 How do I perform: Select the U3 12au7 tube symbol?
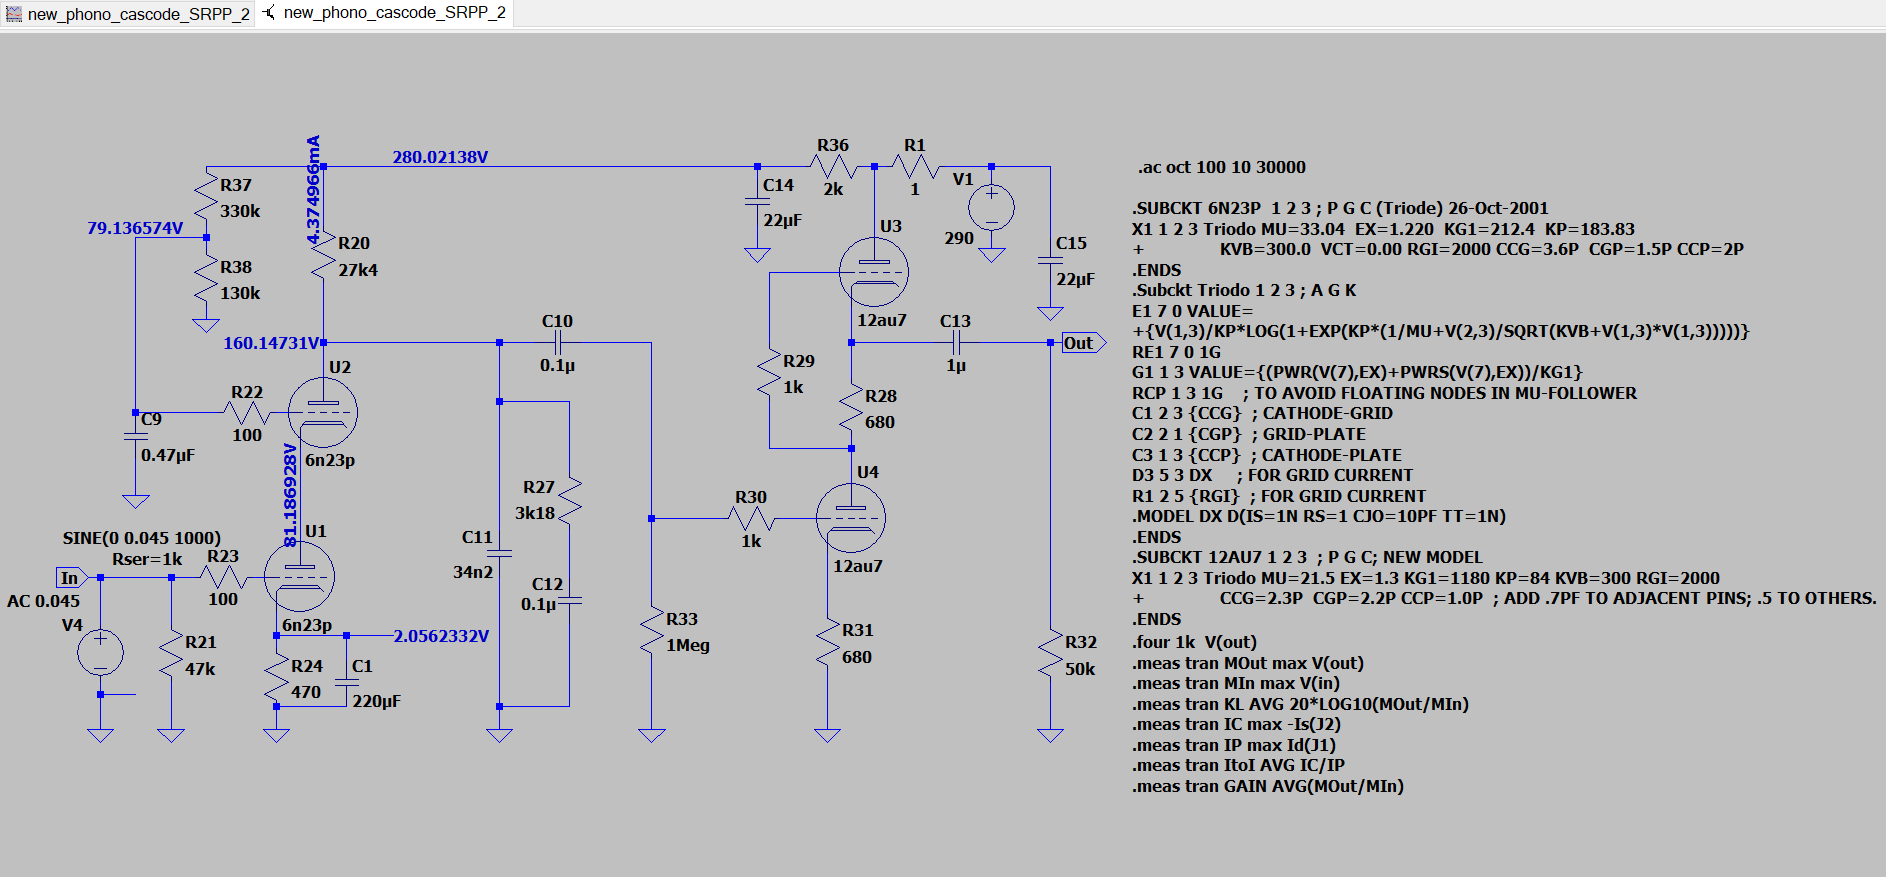point(874,272)
